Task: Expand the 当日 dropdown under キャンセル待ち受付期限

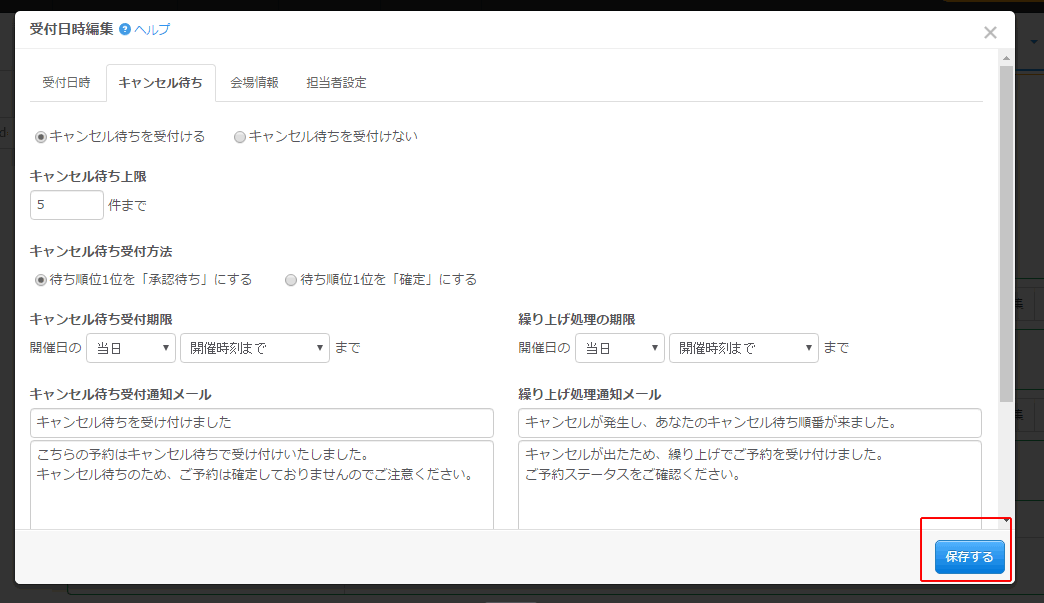Action: point(130,348)
